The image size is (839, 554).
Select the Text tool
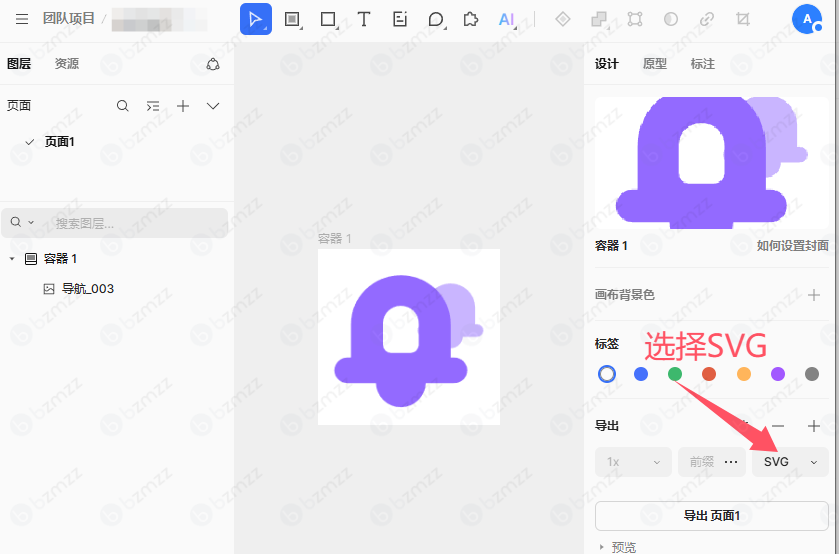click(x=364, y=19)
